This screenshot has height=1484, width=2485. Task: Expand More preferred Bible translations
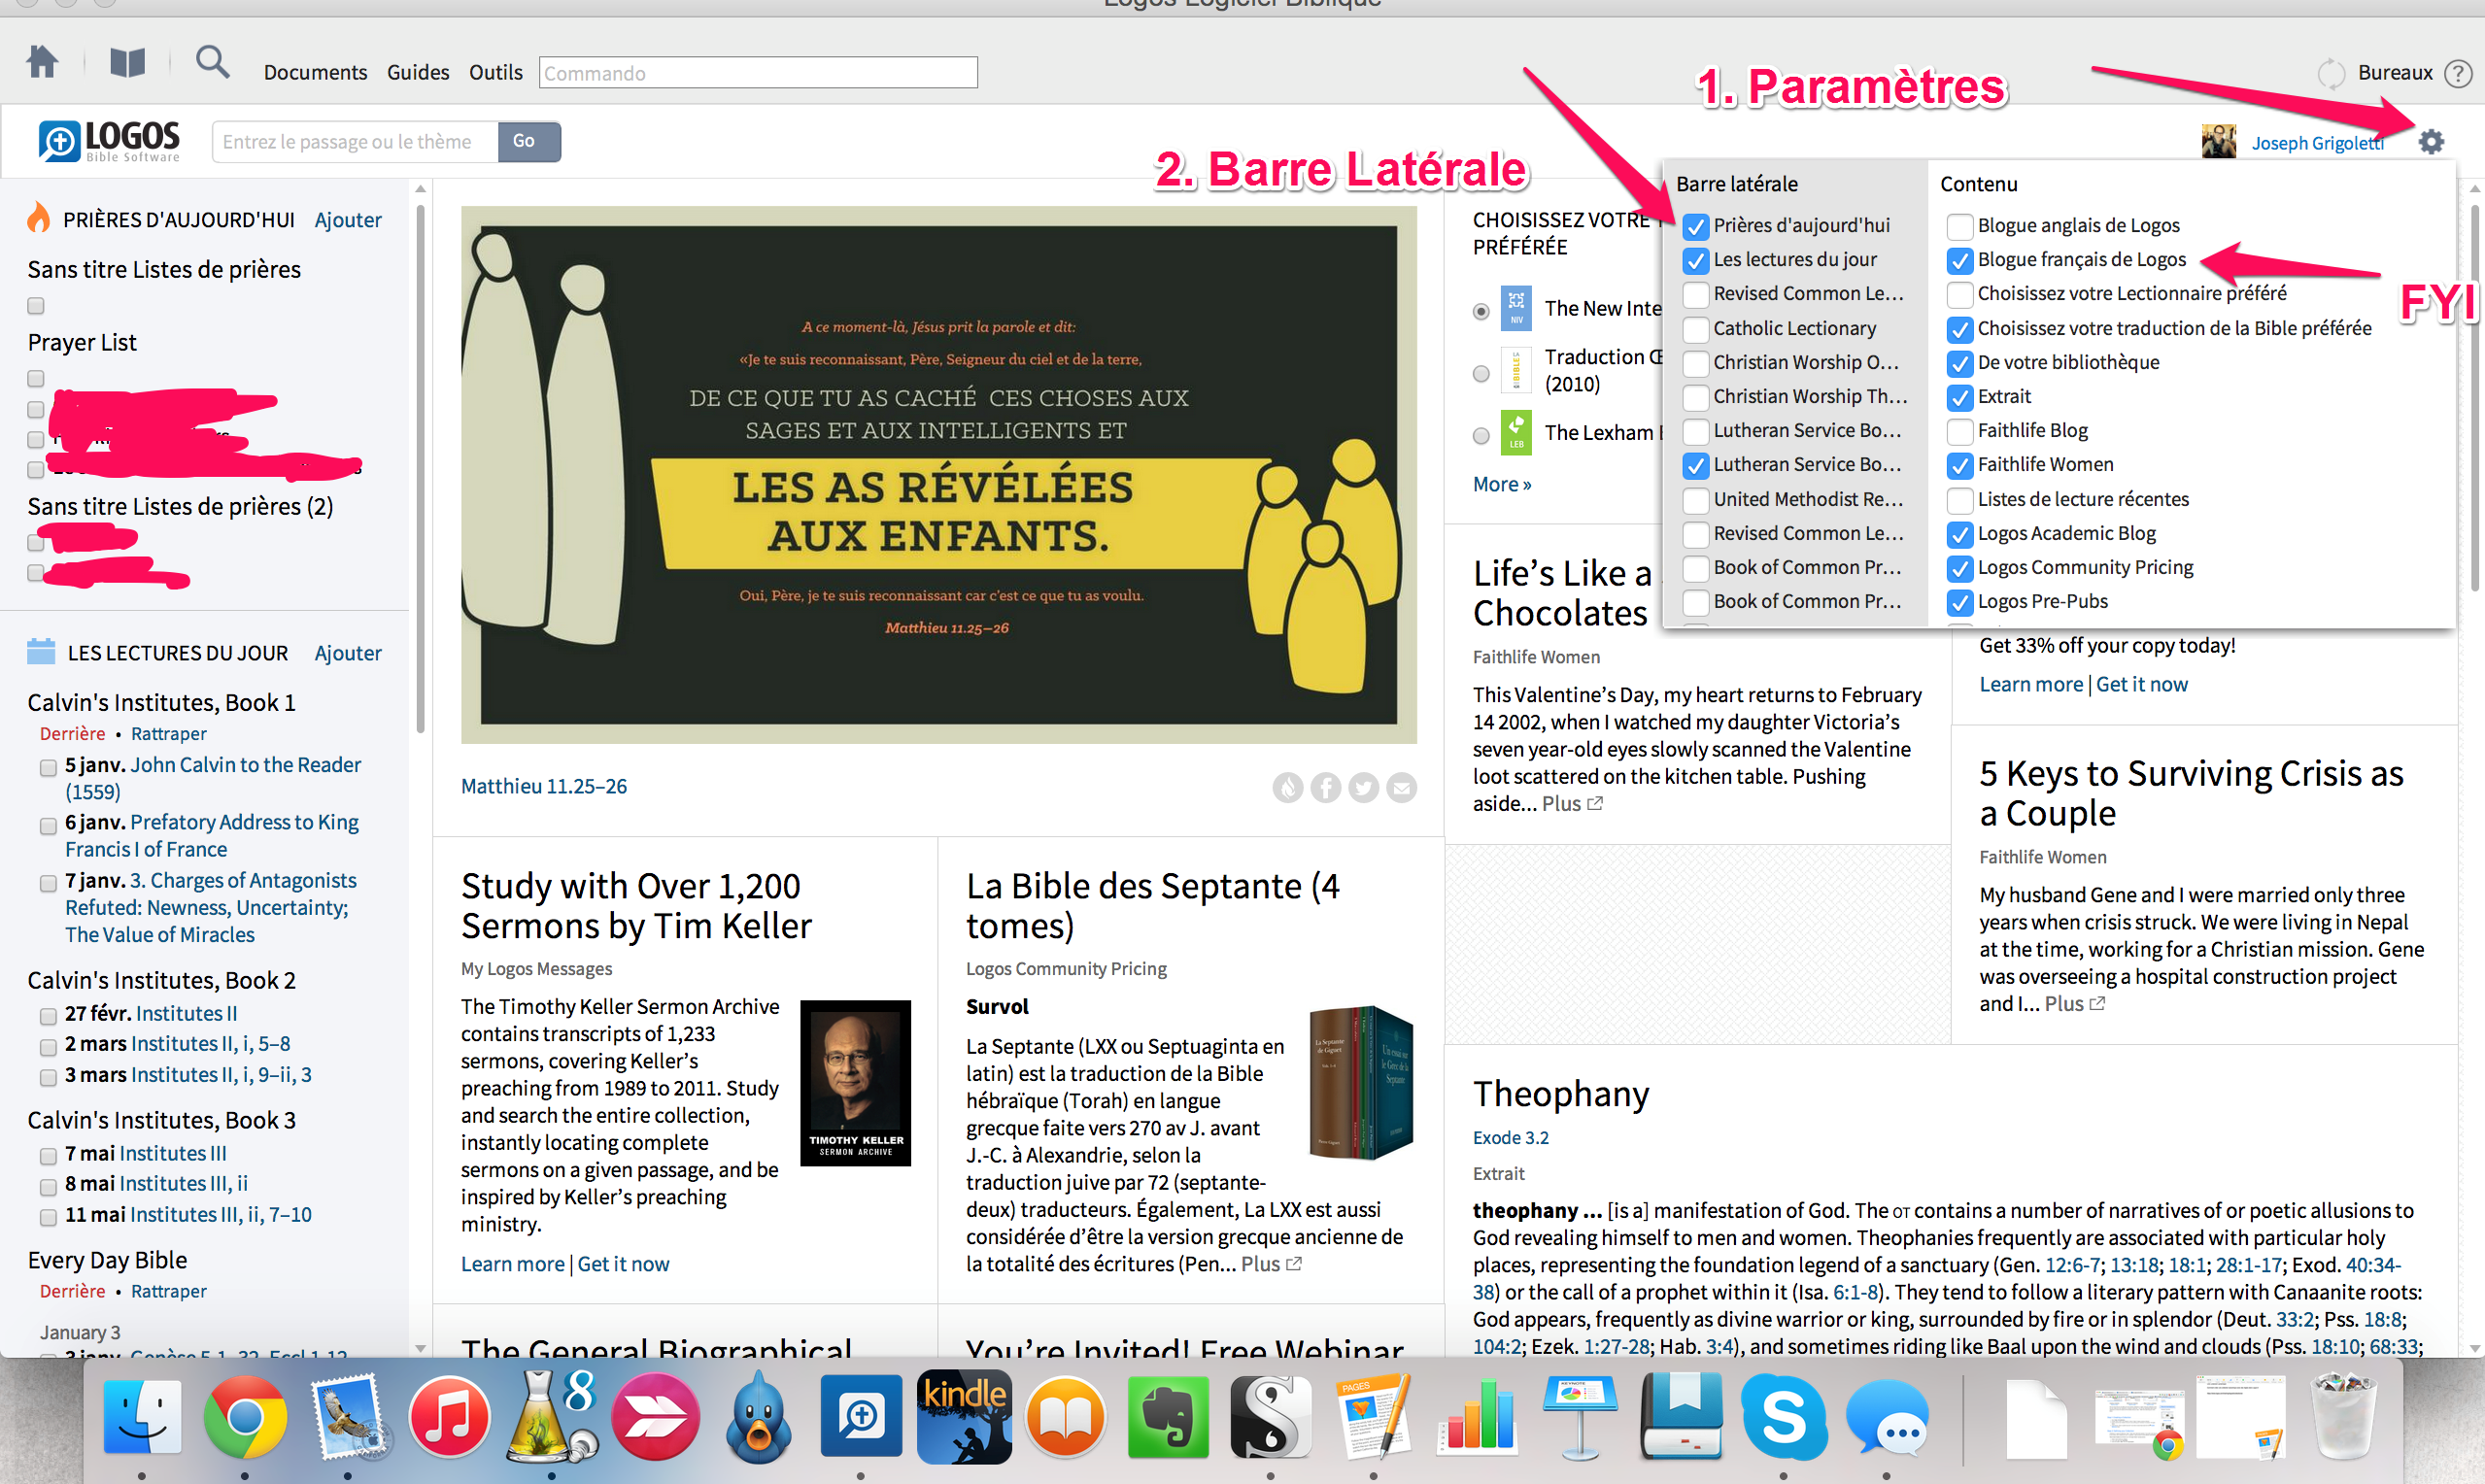1501,485
